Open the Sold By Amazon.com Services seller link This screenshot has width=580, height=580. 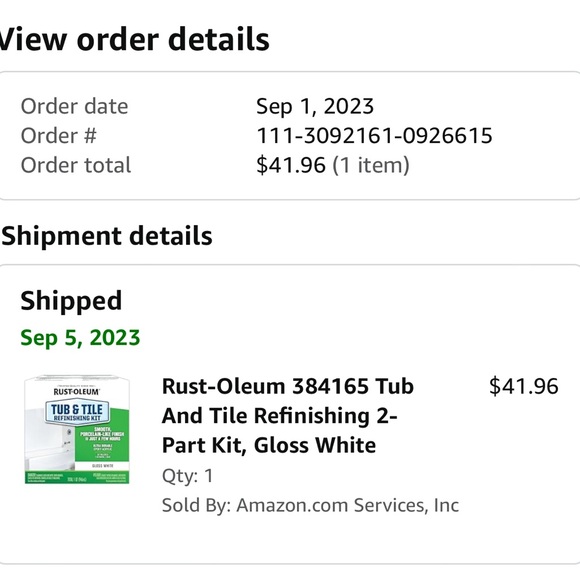coord(310,505)
